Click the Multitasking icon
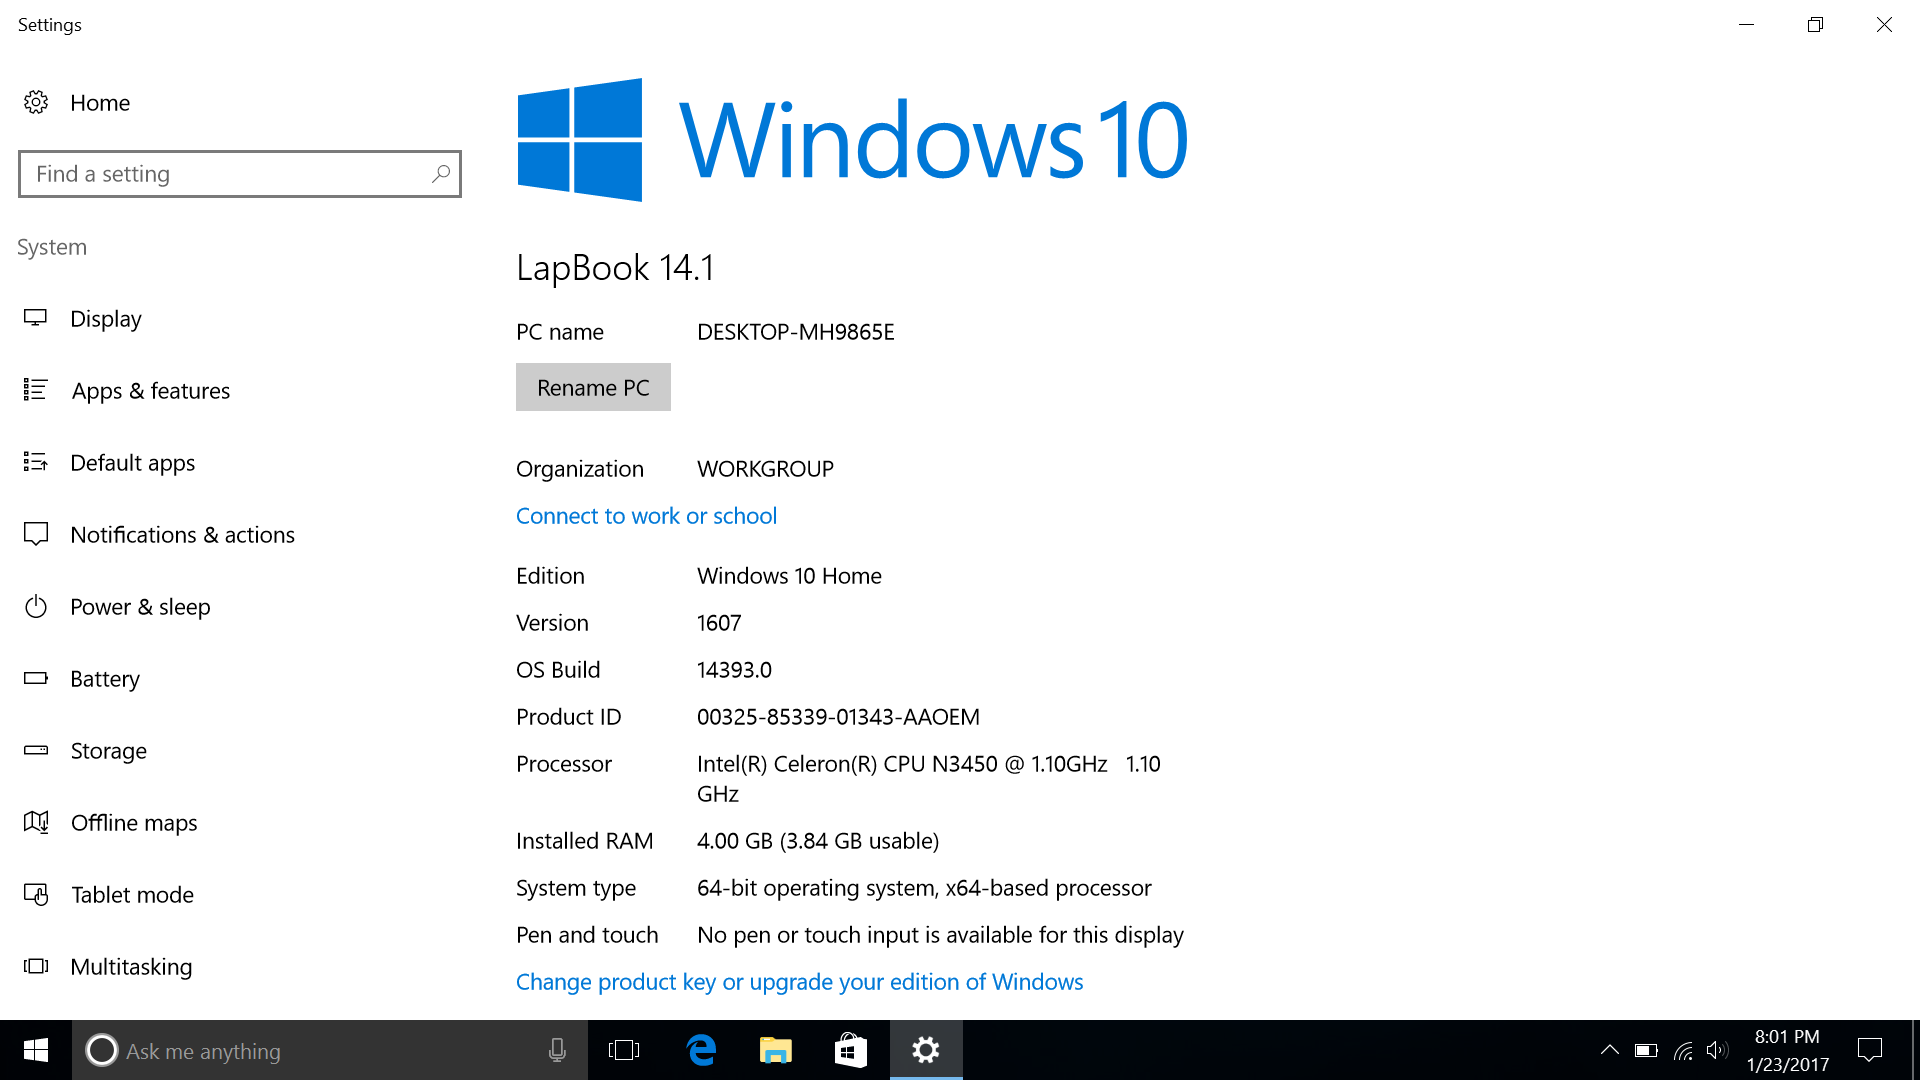The height and width of the screenshot is (1080, 1920). tap(36, 966)
